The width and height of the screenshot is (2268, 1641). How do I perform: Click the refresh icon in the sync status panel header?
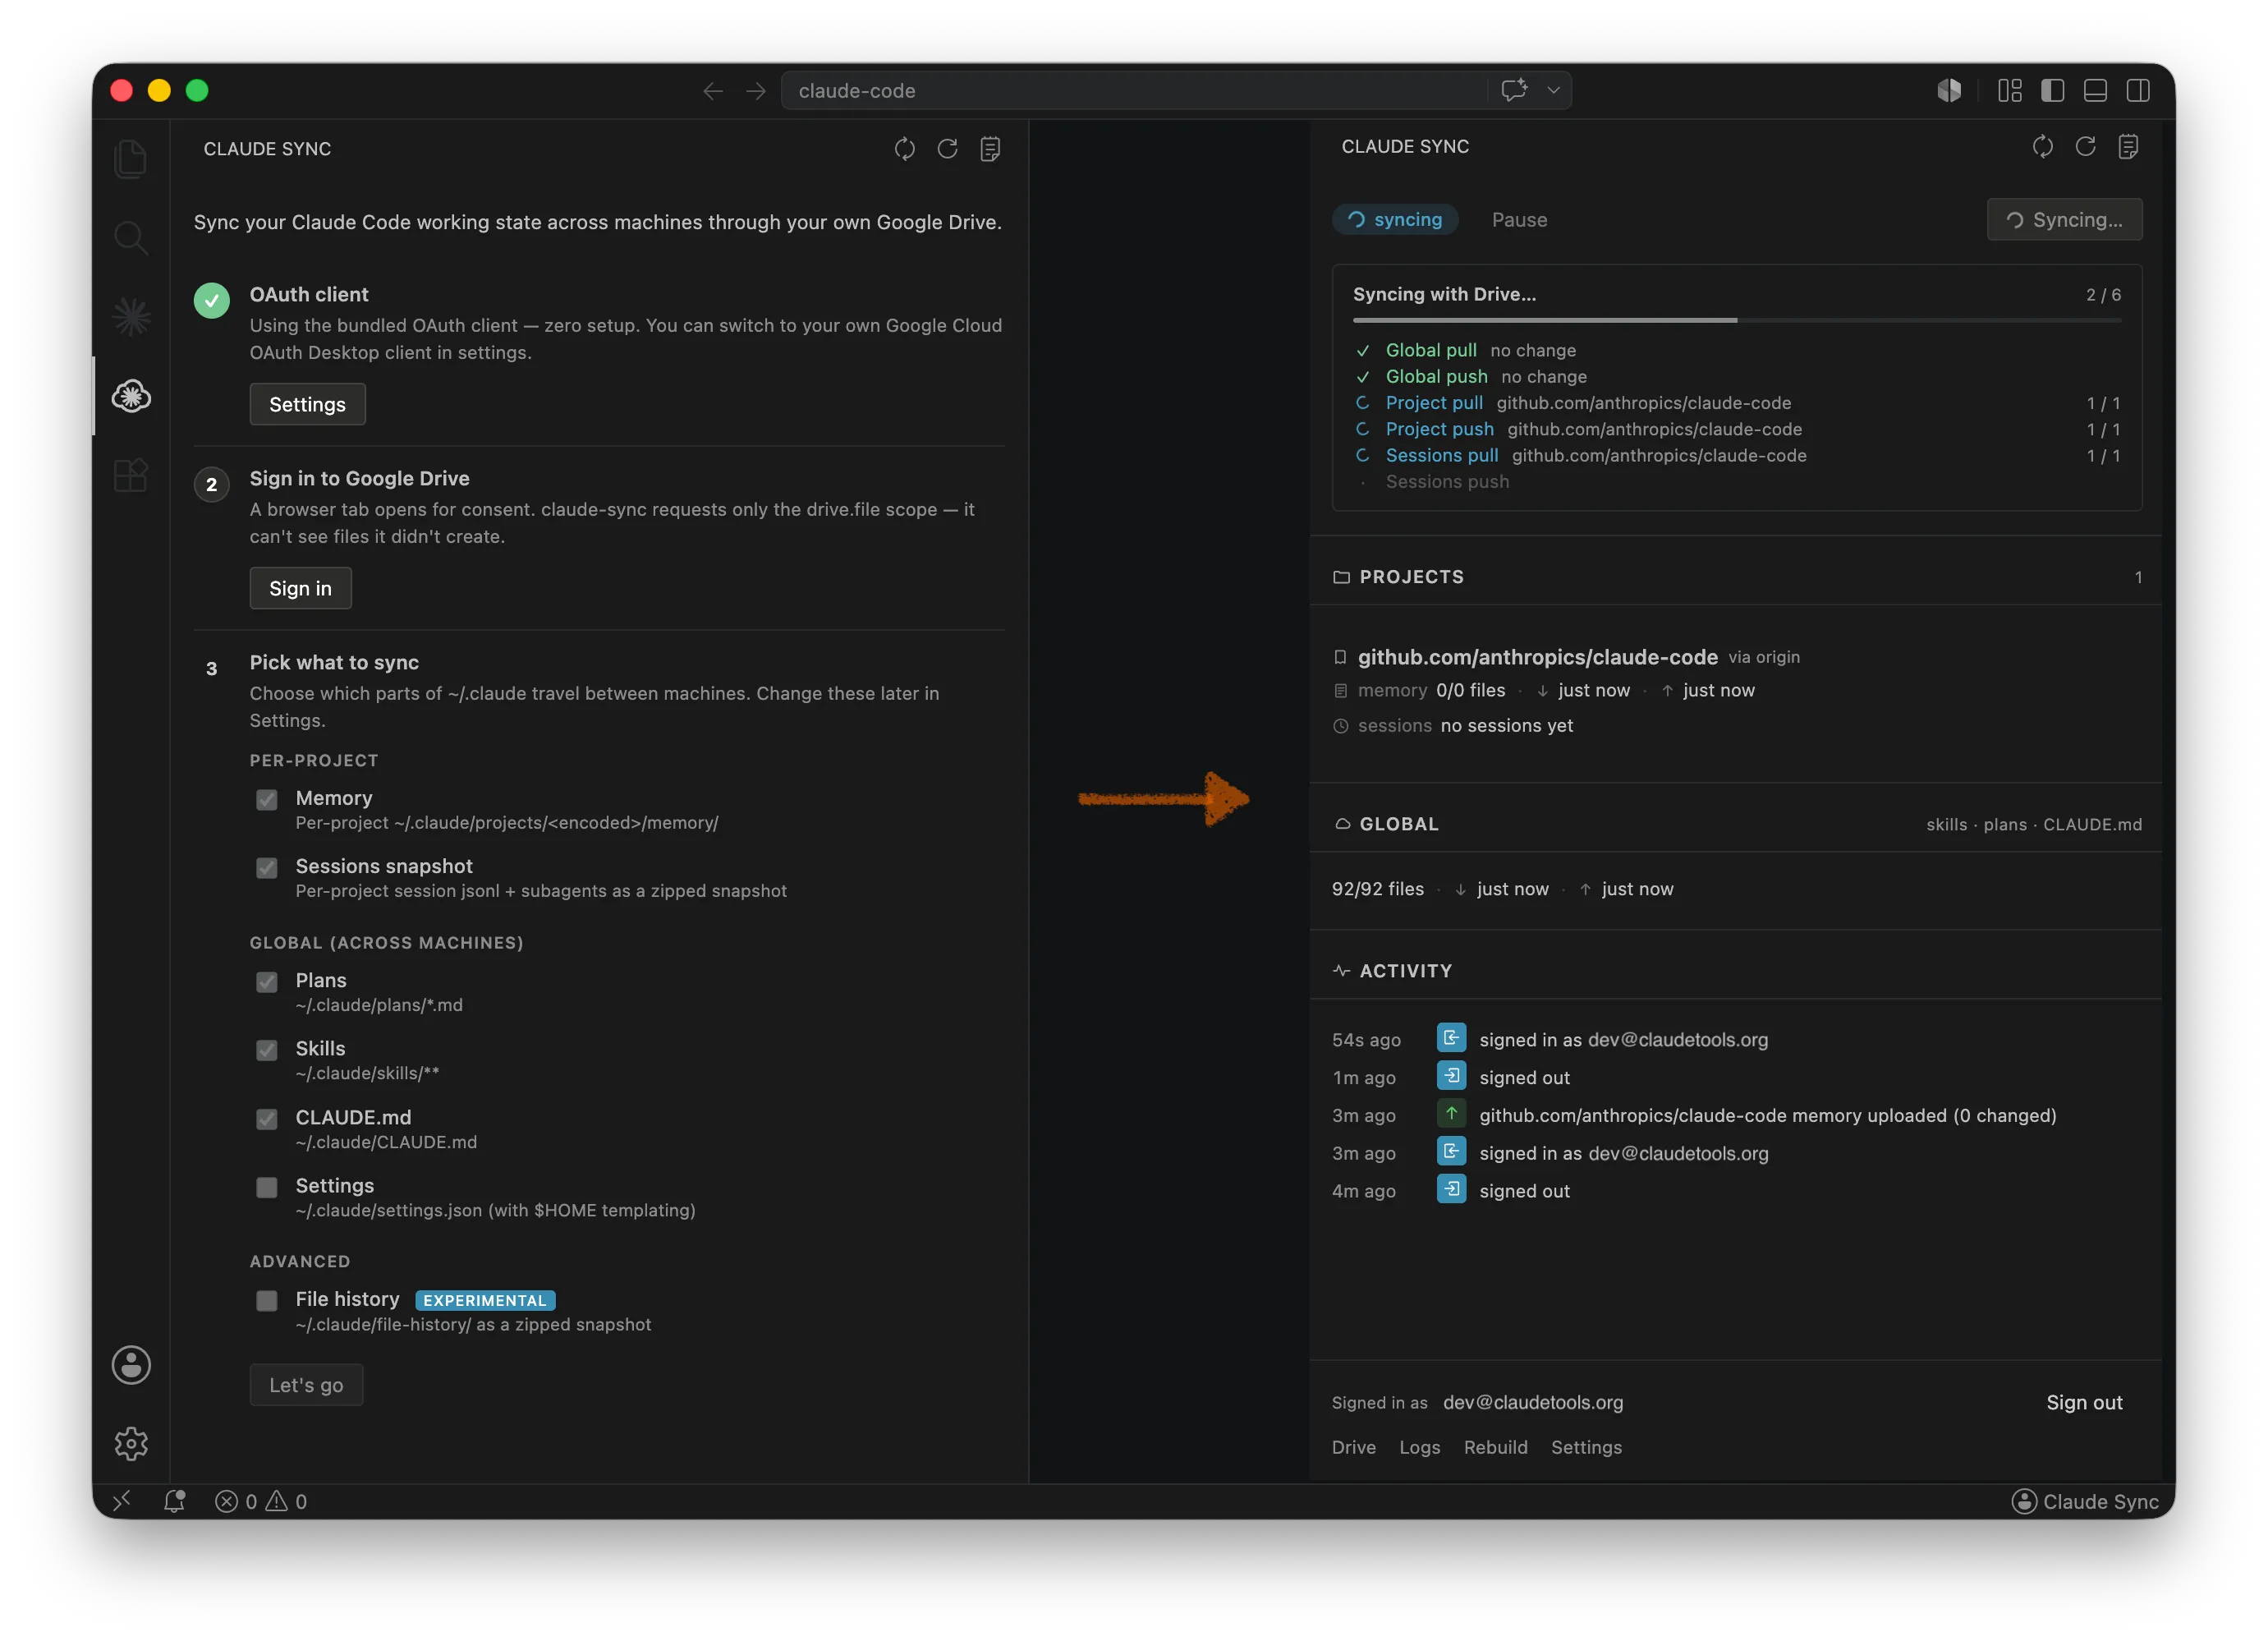pos(2085,147)
